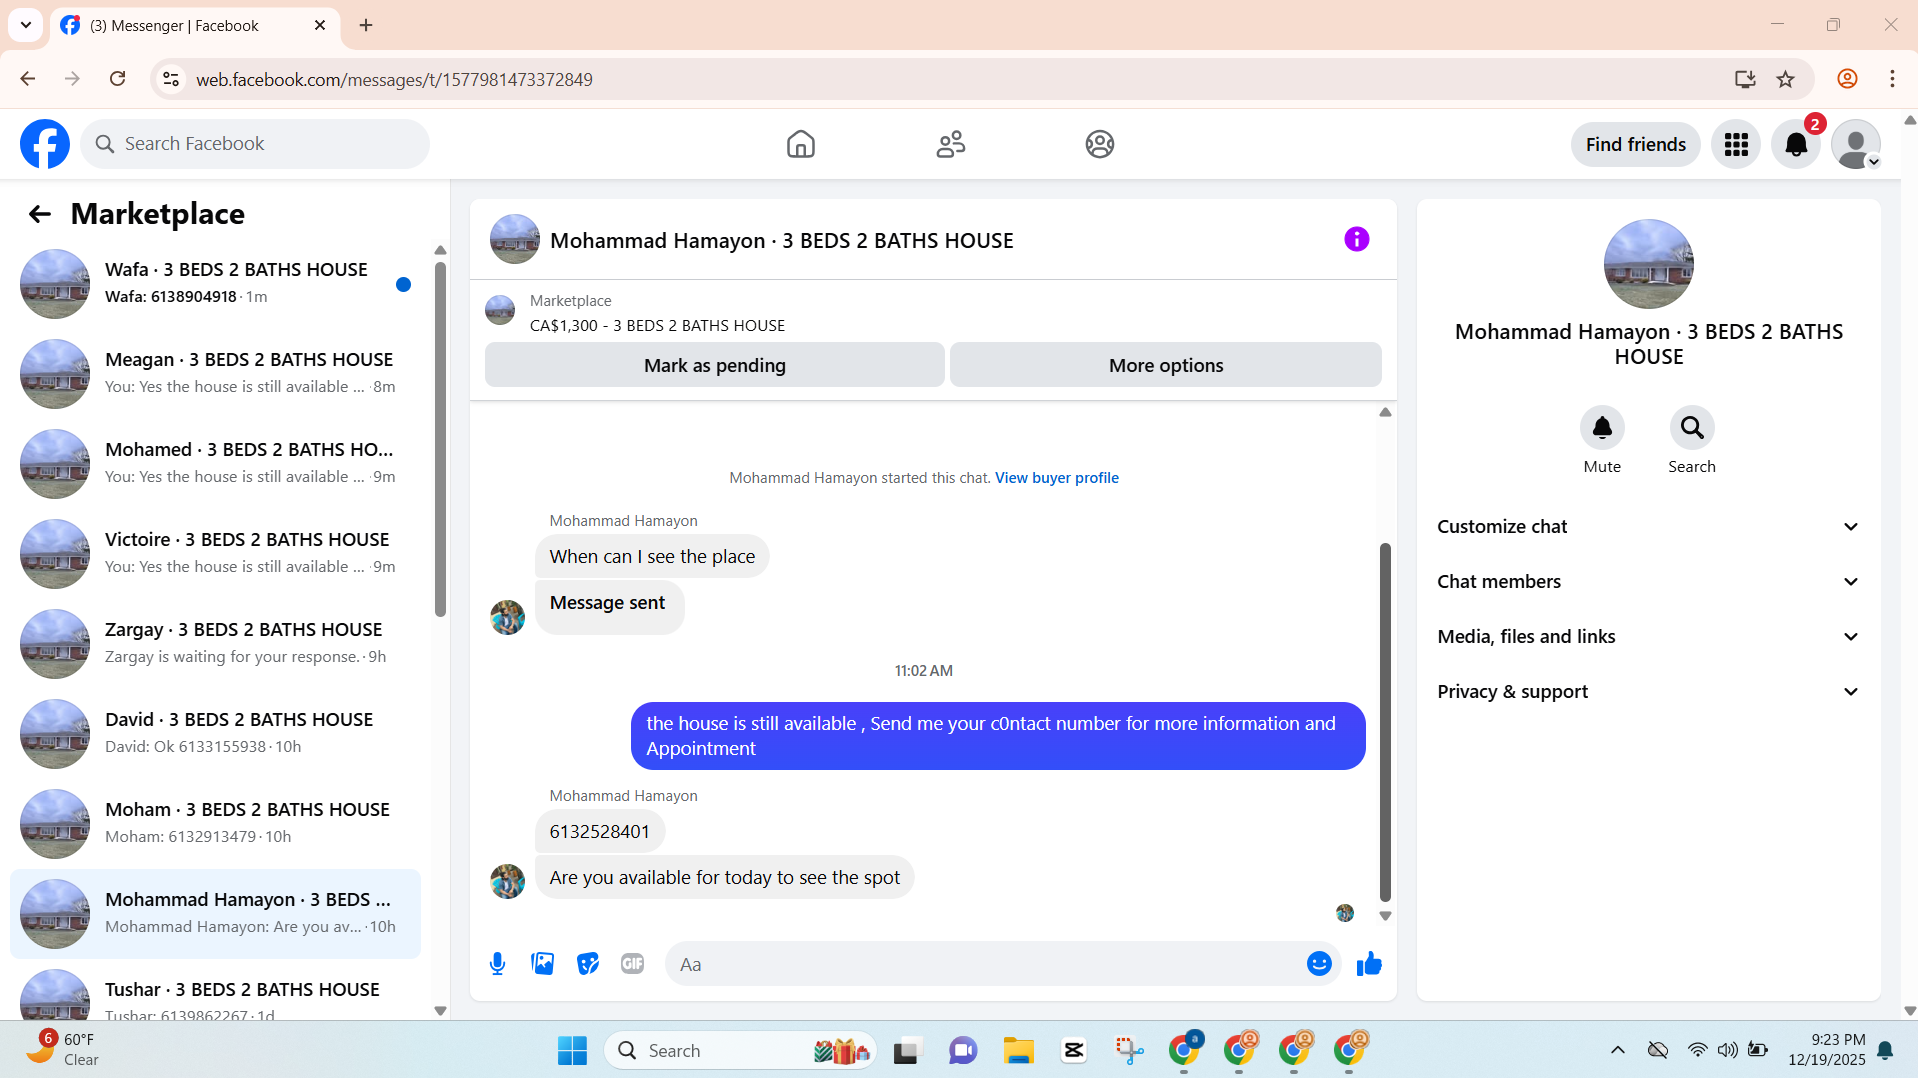Open the emoji picker in message box
Image resolution: width=1918 pixels, height=1078 pixels.
[1319, 964]
